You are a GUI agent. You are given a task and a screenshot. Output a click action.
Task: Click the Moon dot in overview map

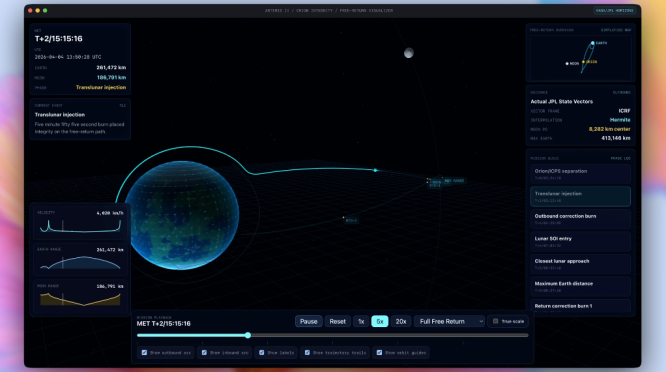pyautogui.click(x=567, y=64)
